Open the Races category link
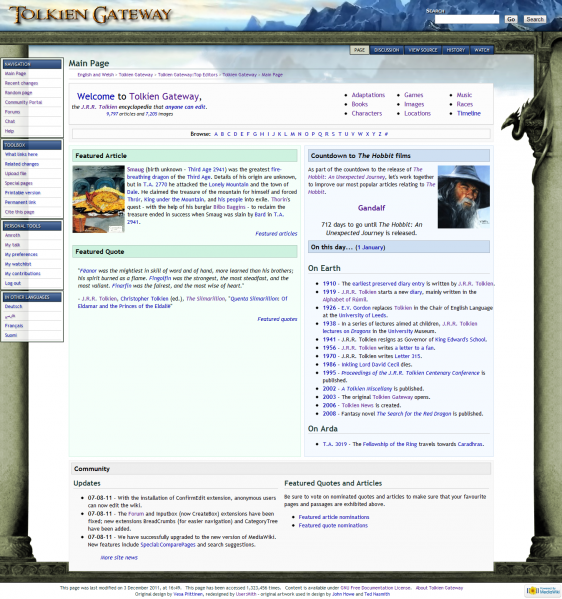562x599 pixels. [x=465, y=104]
